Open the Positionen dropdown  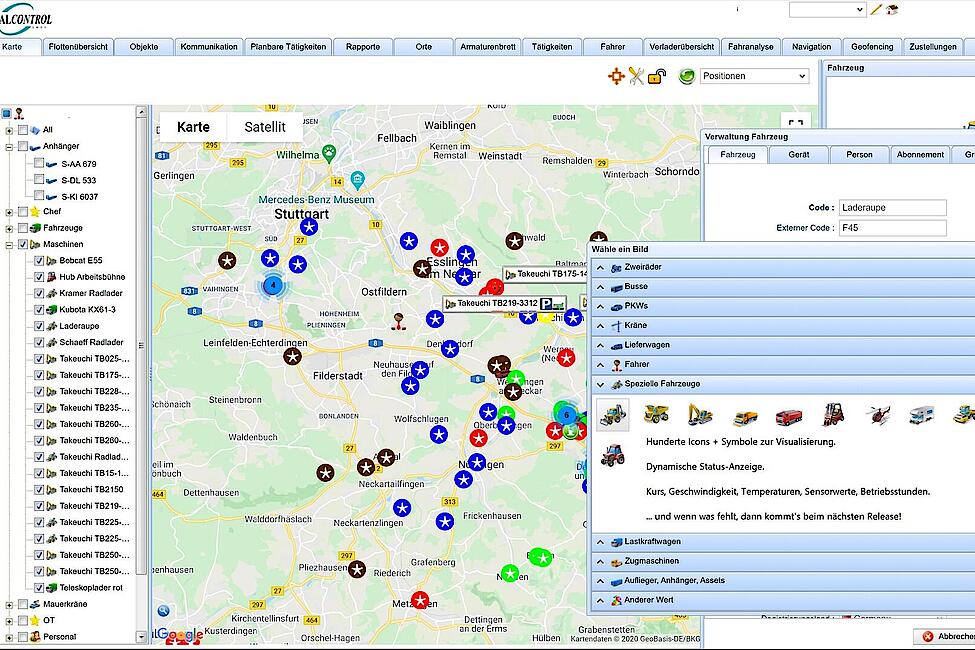coord(754,76)
